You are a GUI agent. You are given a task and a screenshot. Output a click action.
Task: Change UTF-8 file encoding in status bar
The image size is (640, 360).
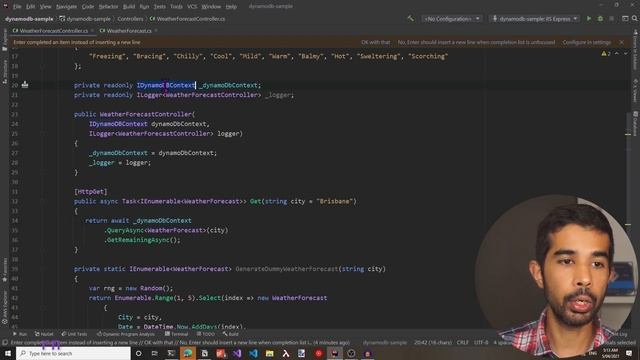[x=481, y=342]
